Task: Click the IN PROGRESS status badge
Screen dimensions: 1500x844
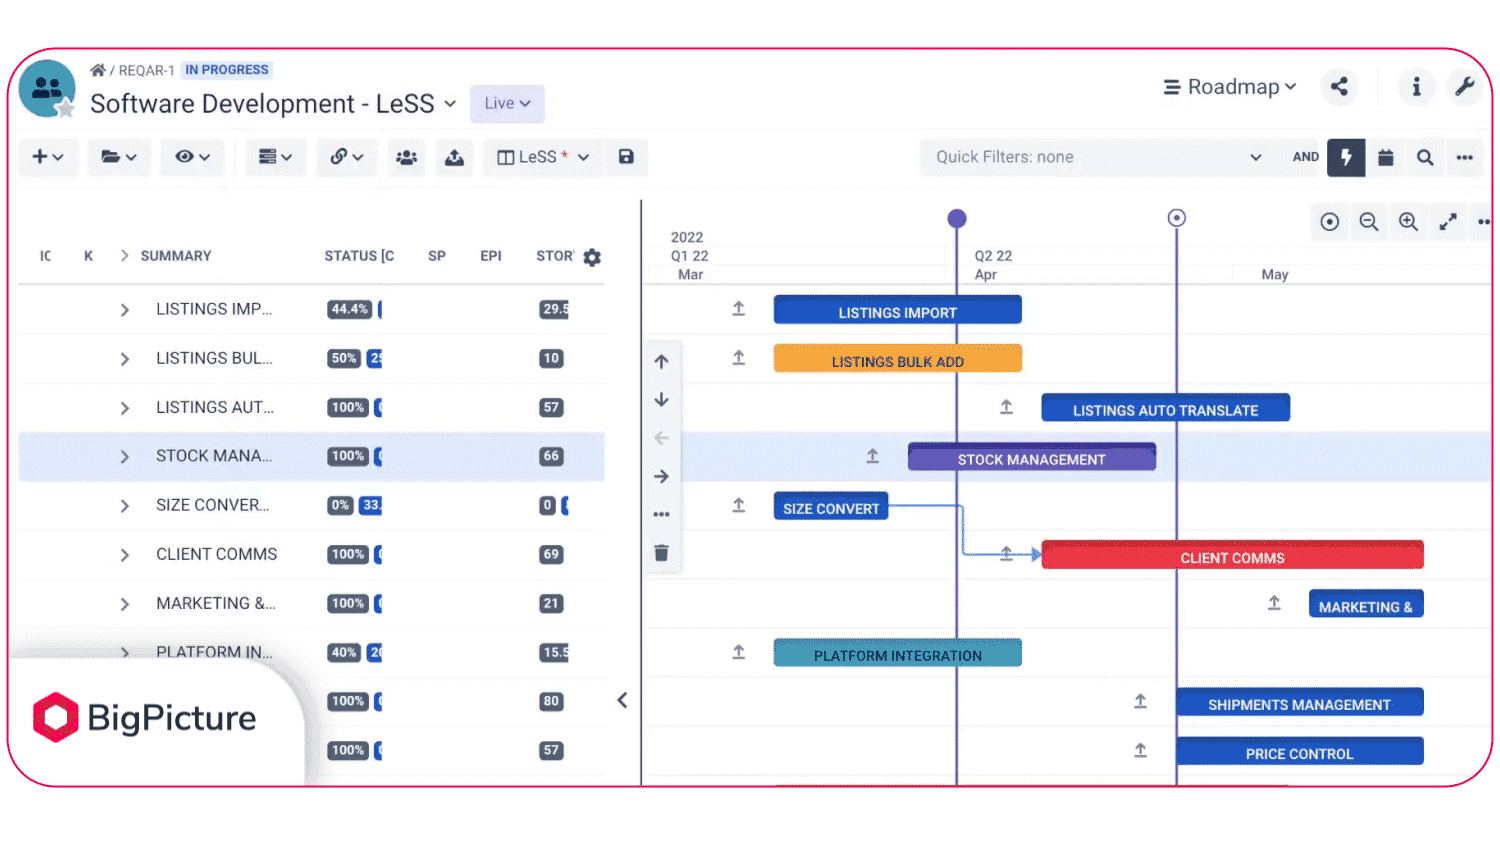Action: (x=226, y=70)
